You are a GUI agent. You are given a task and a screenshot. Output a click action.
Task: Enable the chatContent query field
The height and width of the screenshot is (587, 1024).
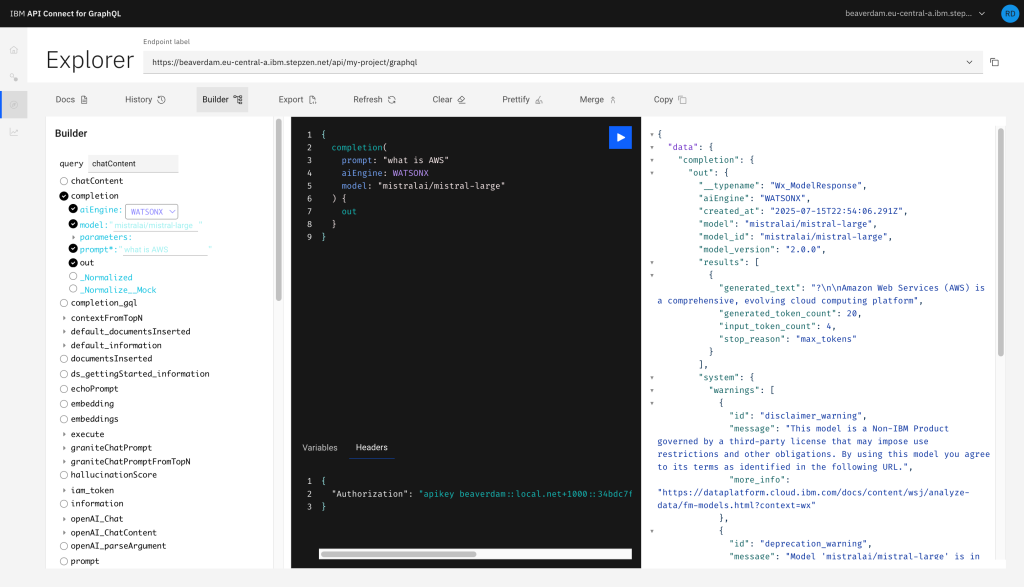click(x=64, y=181)
